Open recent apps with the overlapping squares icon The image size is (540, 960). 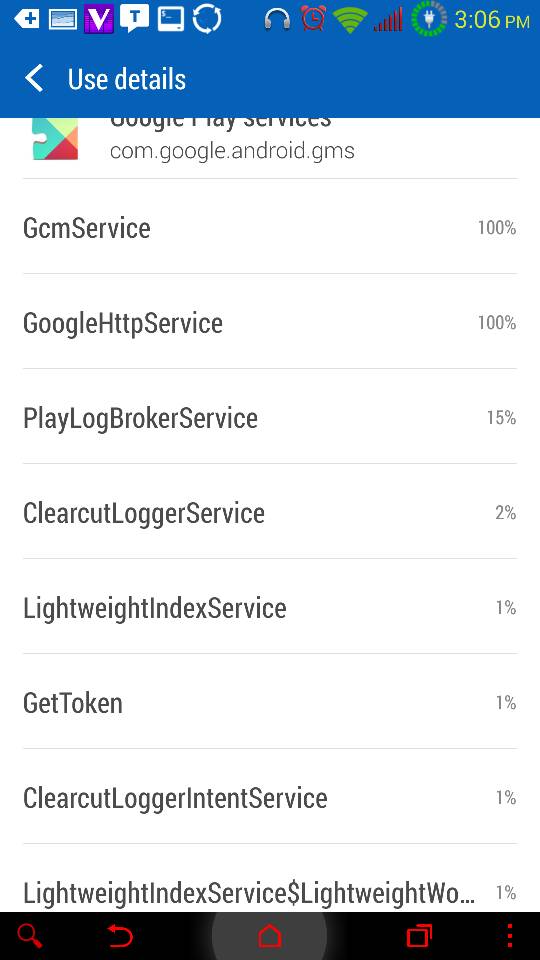419,936
